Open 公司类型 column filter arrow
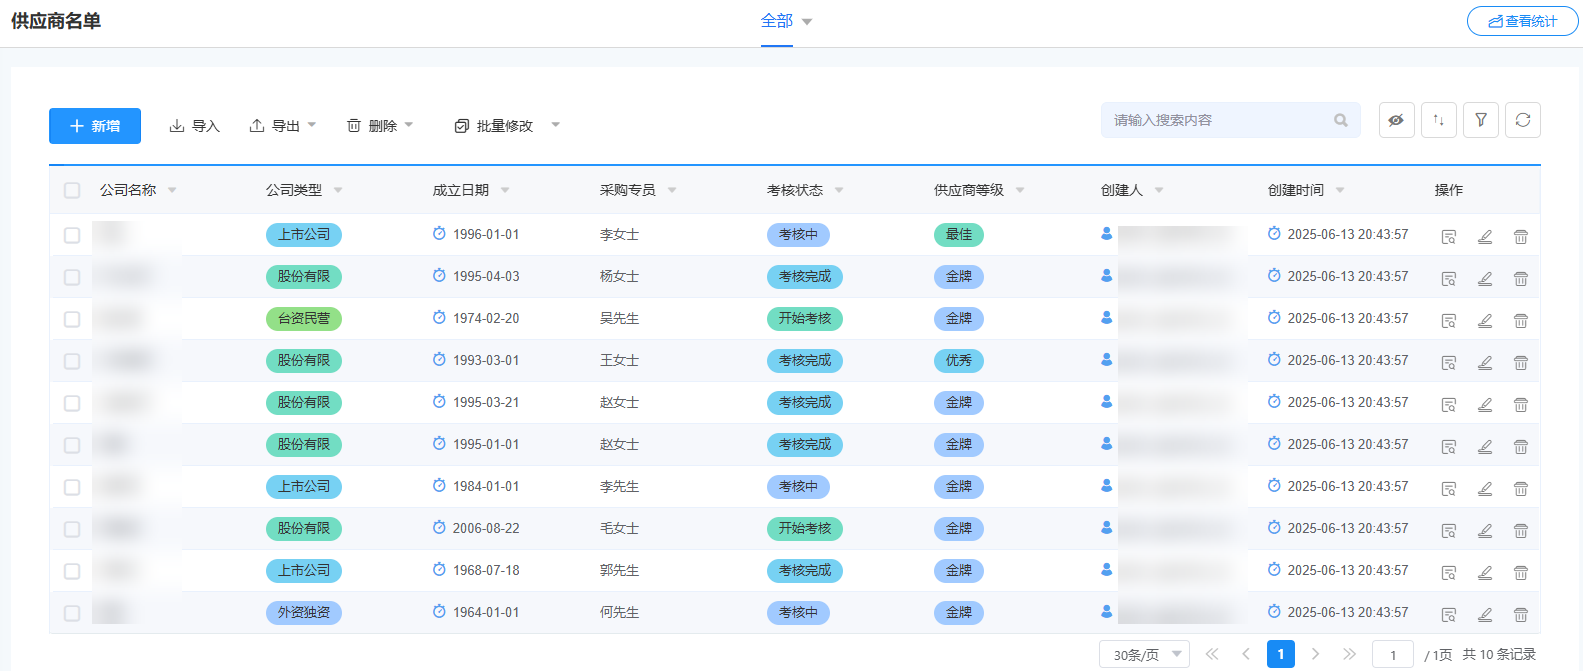Image resolution: width=1583 pixels, height=671 pixels. tap(338, 190)
